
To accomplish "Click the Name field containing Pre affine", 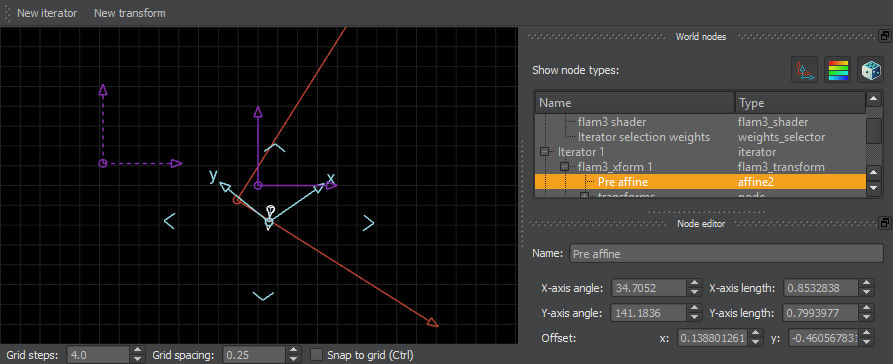I will (726, 253).
